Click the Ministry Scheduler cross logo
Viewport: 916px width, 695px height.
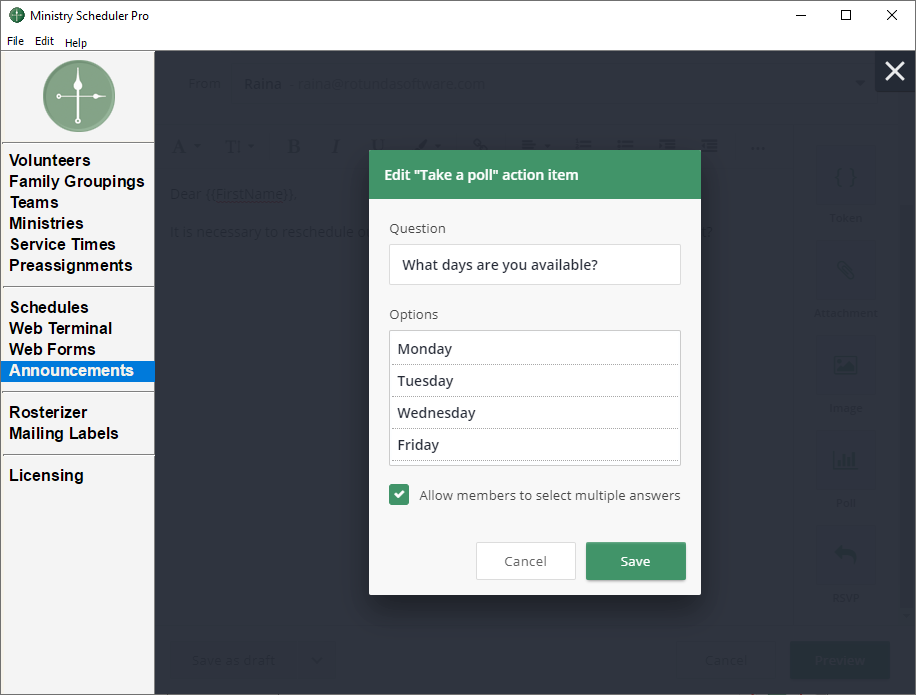click(78, 96)
